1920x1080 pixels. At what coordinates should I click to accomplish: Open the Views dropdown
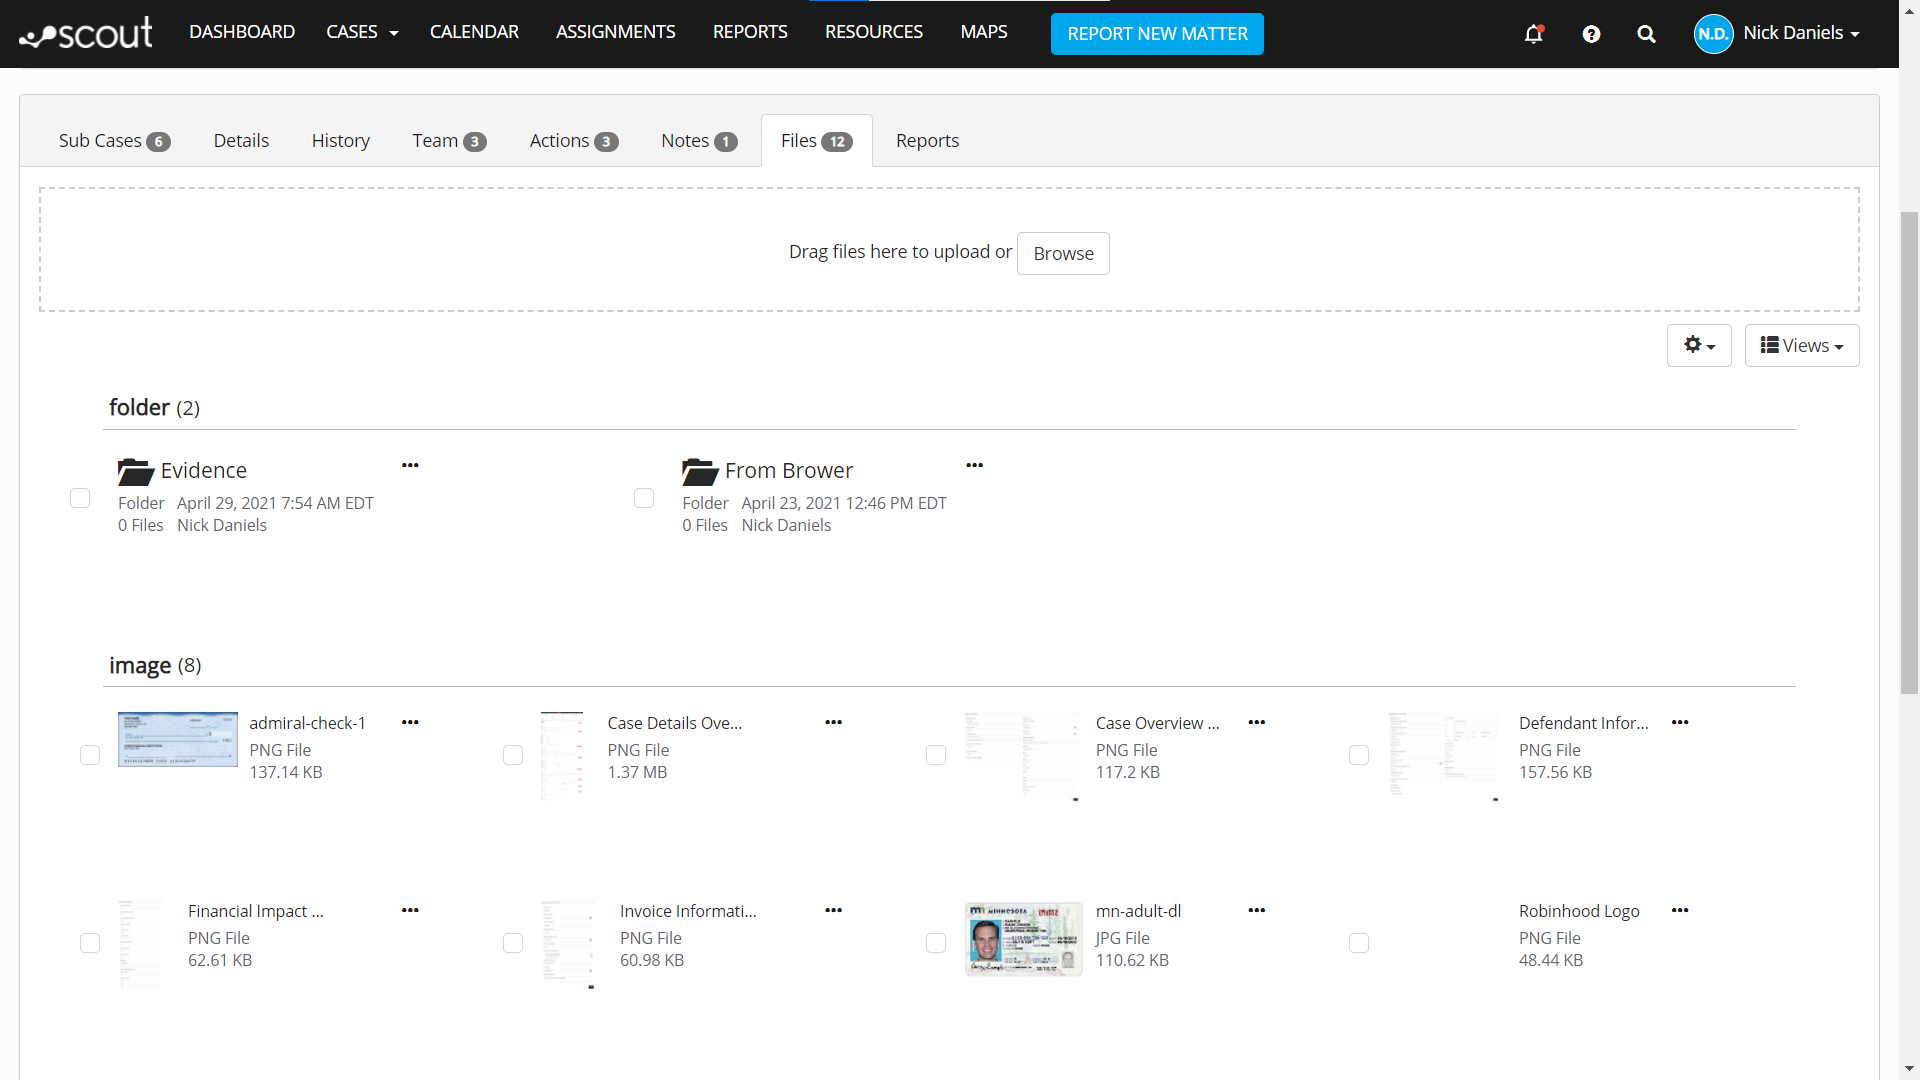point(1801,345)
